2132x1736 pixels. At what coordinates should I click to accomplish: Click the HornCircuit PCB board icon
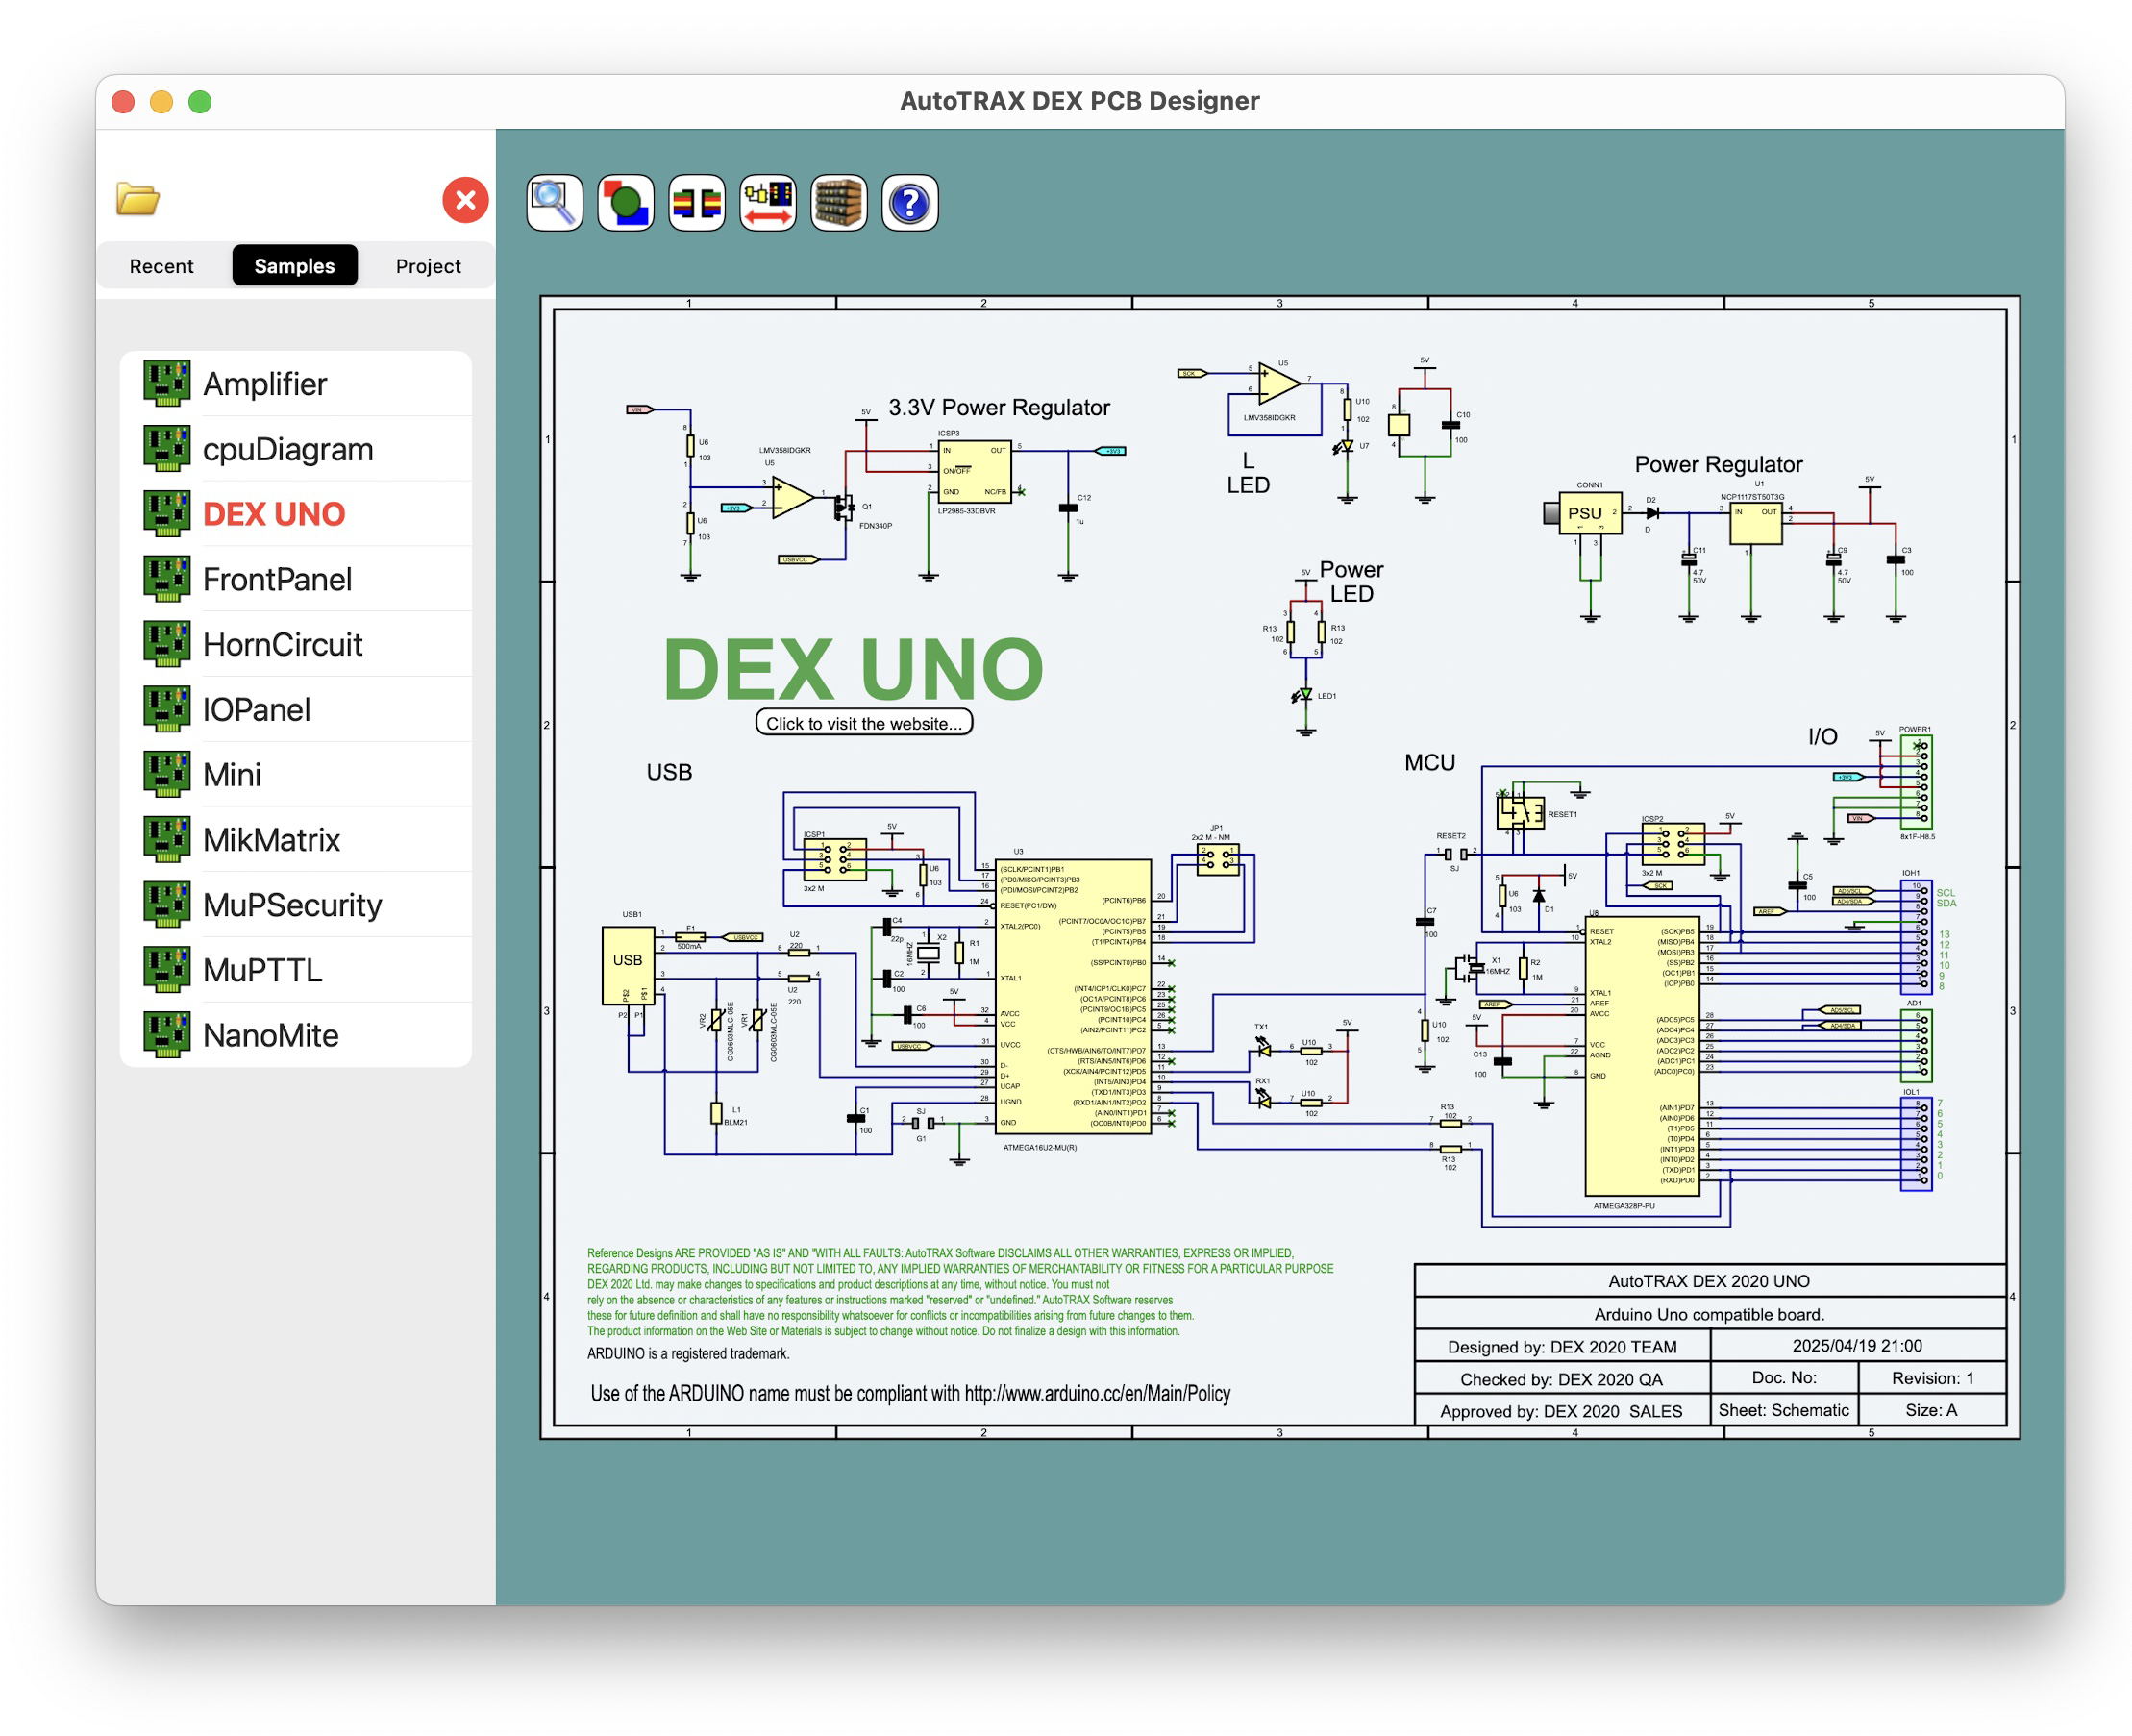click(x=167, y=644)
